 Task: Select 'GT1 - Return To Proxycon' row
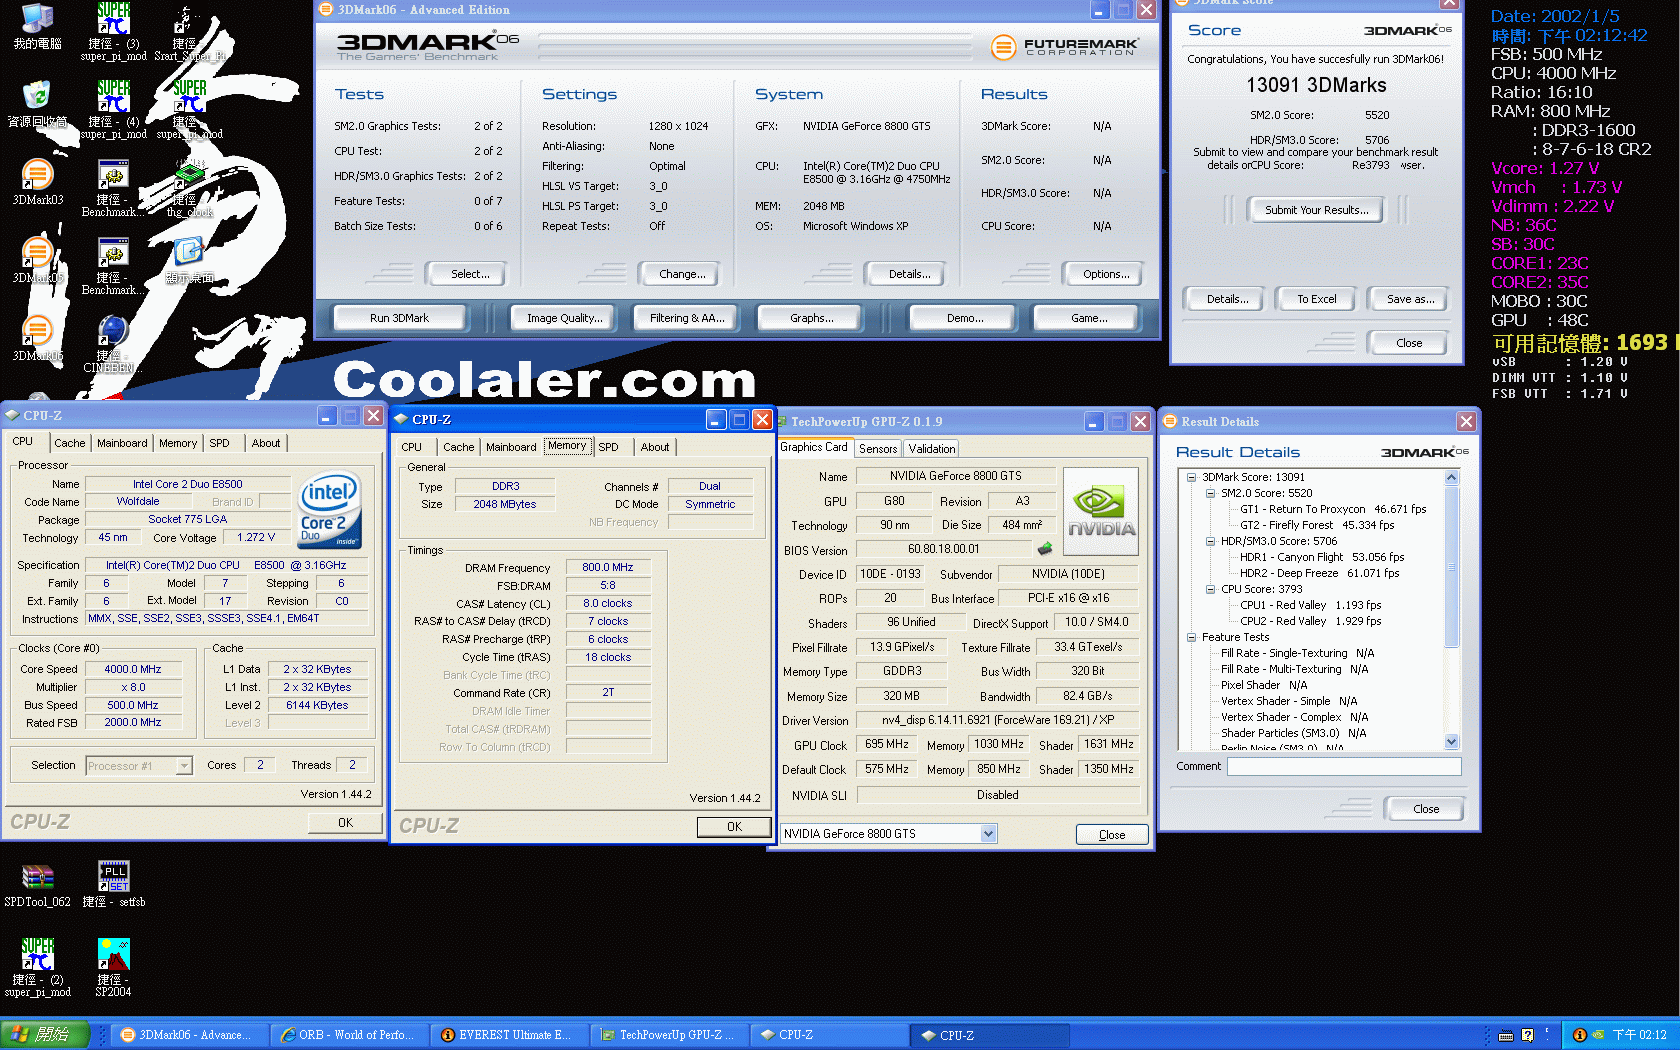1333,509
